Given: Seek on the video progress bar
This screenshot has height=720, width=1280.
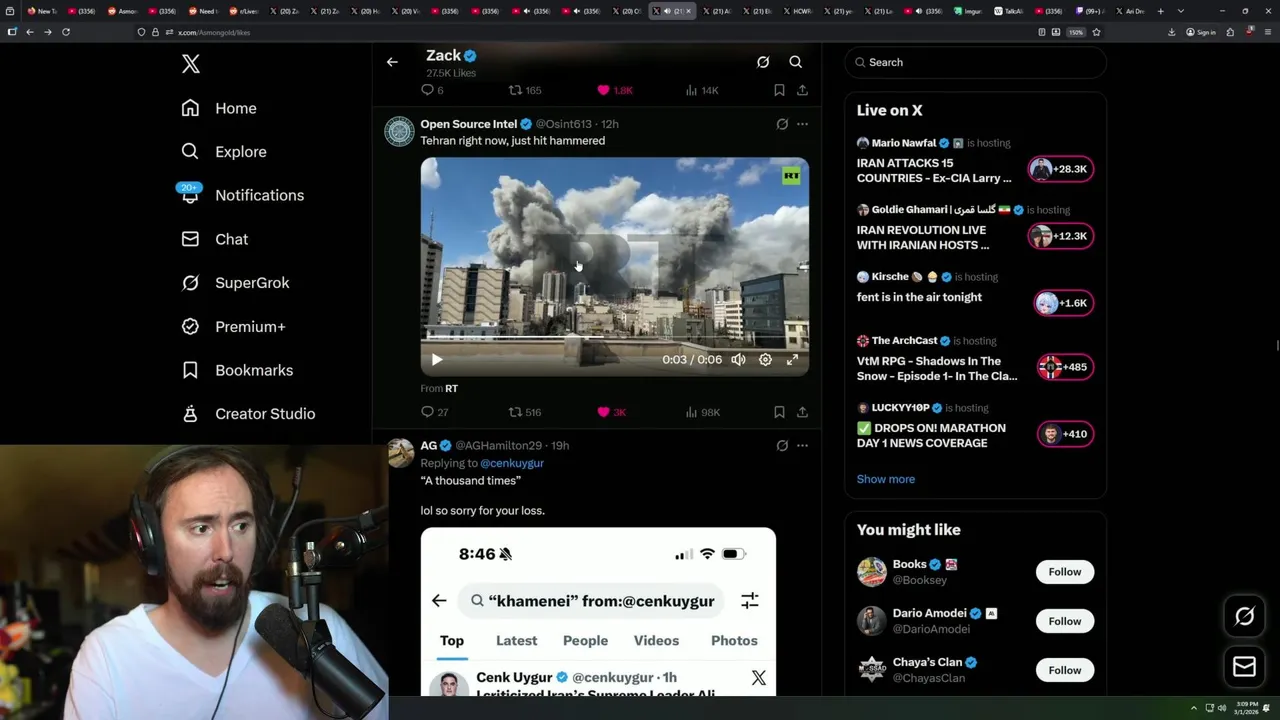Looking at the screenshot, I should coord(614,338).
